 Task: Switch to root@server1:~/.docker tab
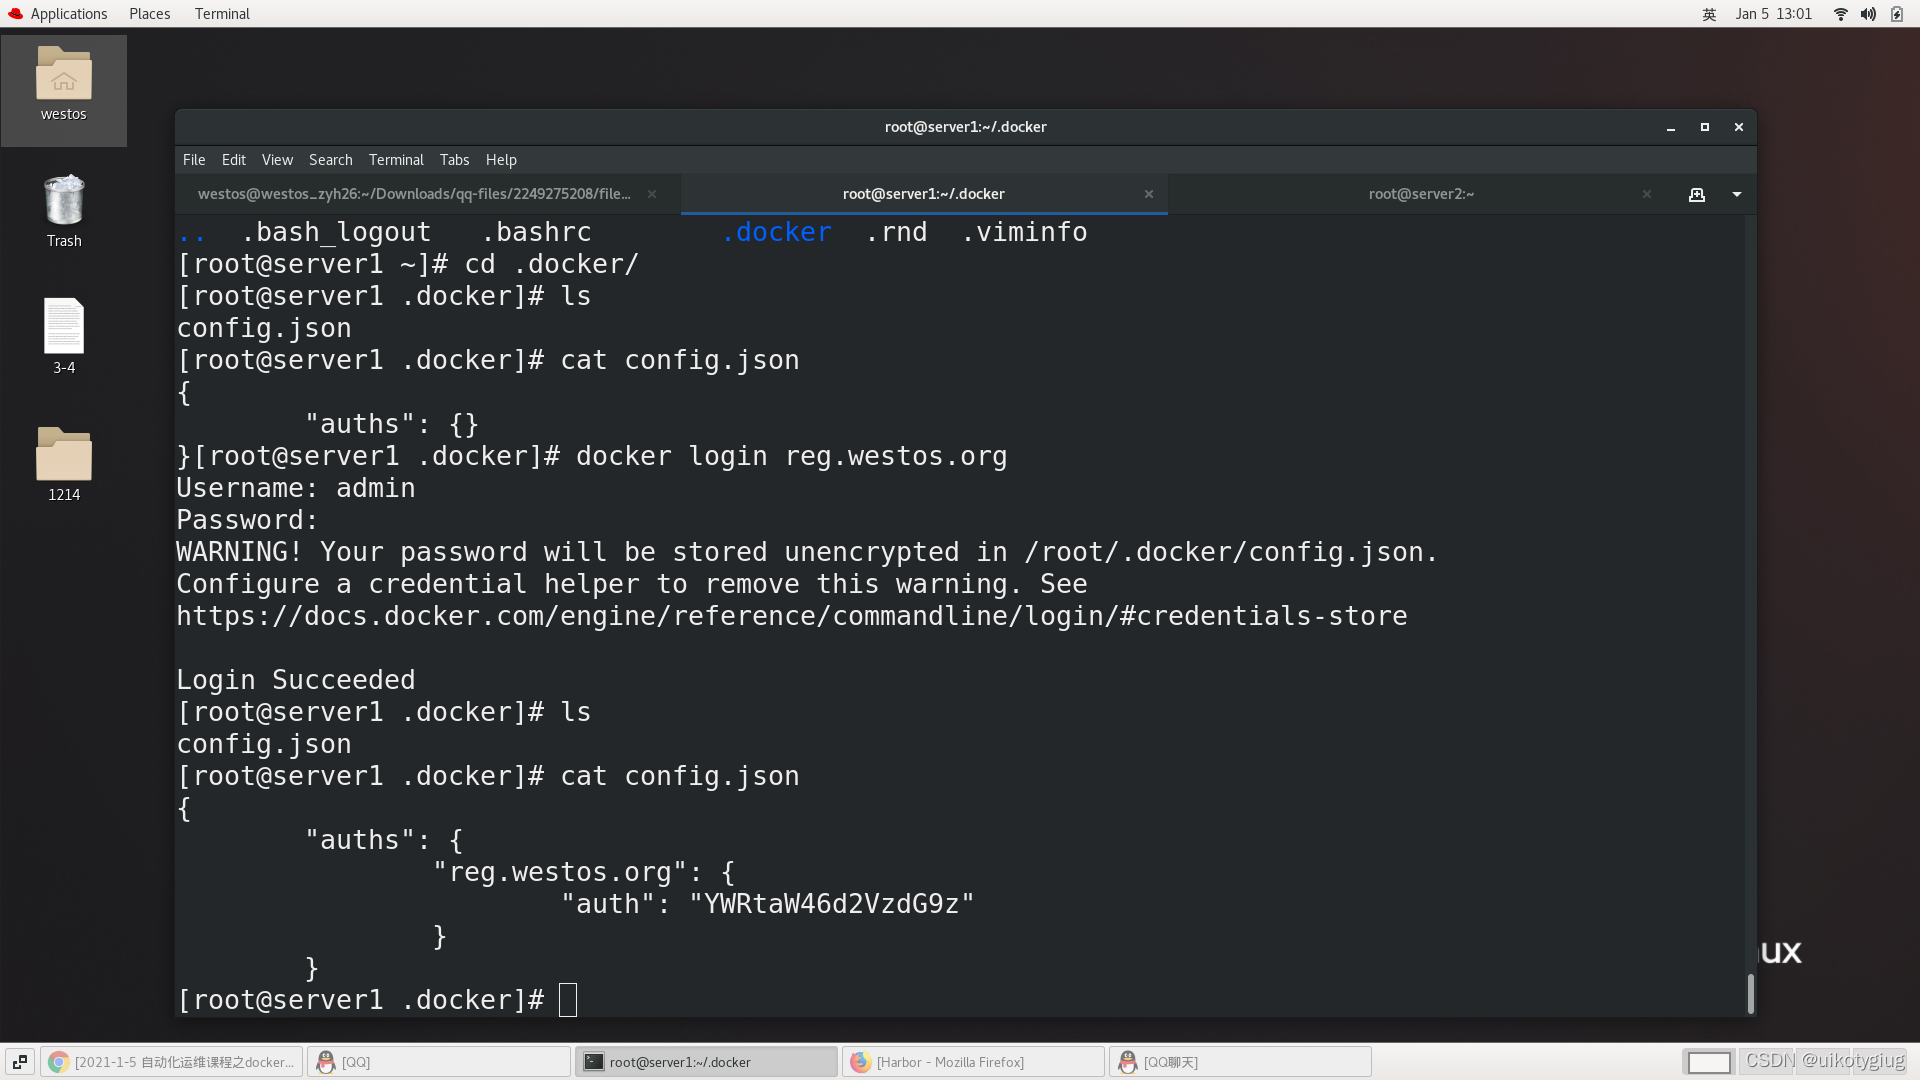tap(923, 194)
